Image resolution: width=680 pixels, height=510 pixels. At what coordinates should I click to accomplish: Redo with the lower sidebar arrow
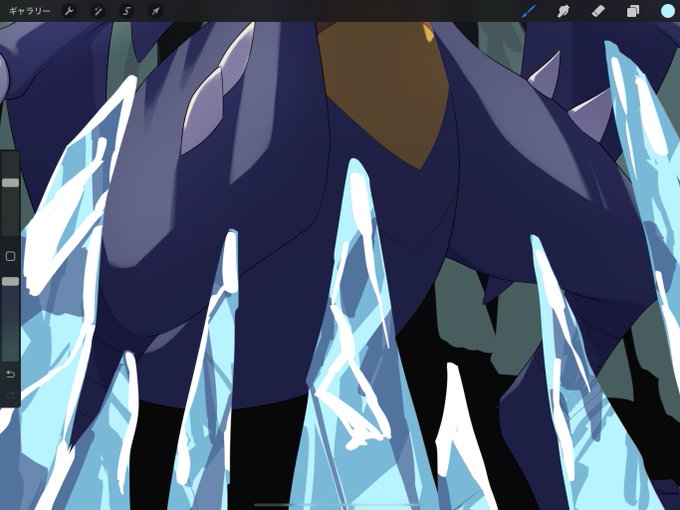(10, 395)
